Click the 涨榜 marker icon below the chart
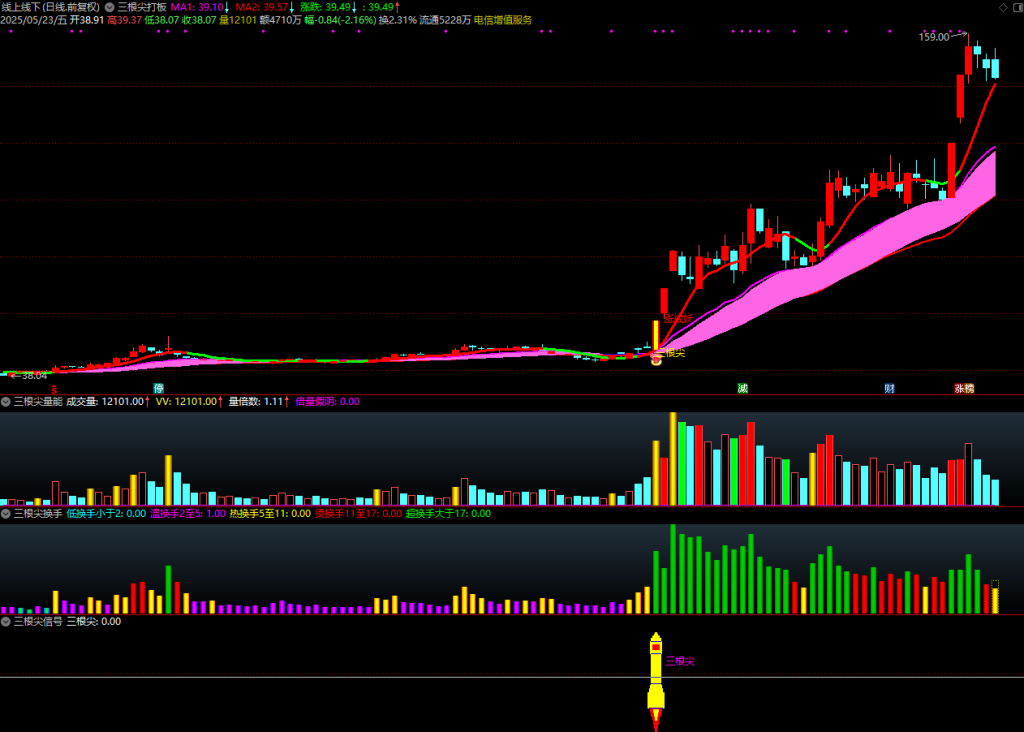1024x732 pixels. (x=963, y=388)
